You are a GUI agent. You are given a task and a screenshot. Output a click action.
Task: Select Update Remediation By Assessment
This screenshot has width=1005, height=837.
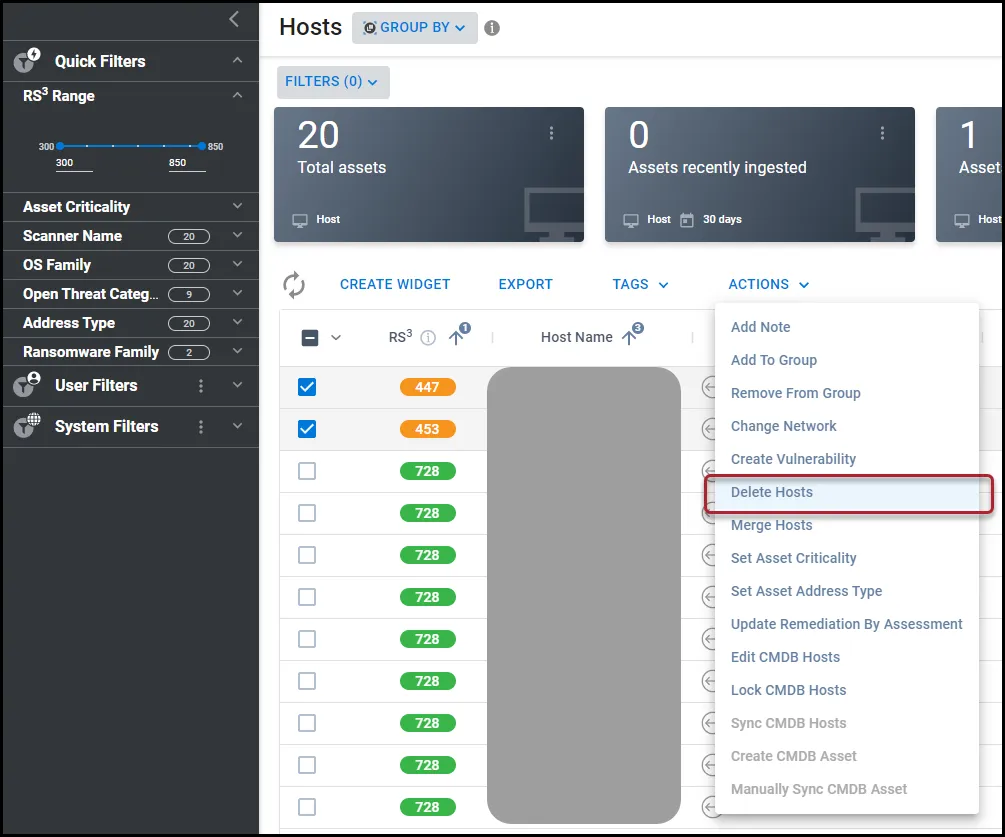click(x=847, y=624)
